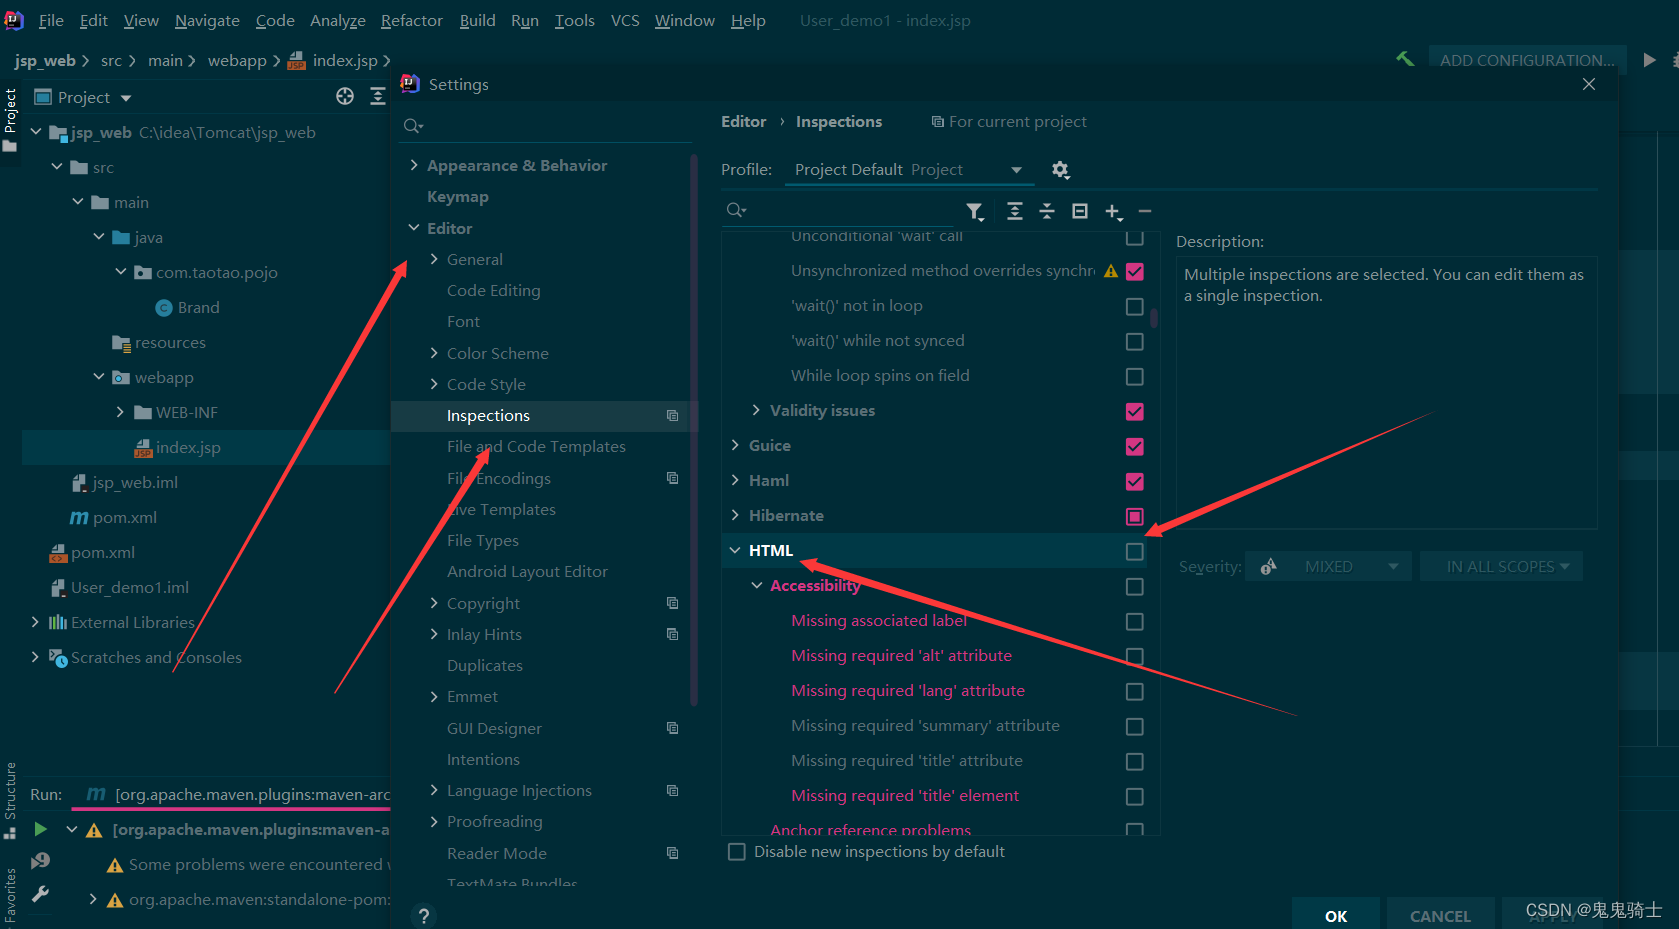This screenshot has height=929, width=1679.
Task: Click the rerun green play icon in Run panel
Action: coord(40,829)
